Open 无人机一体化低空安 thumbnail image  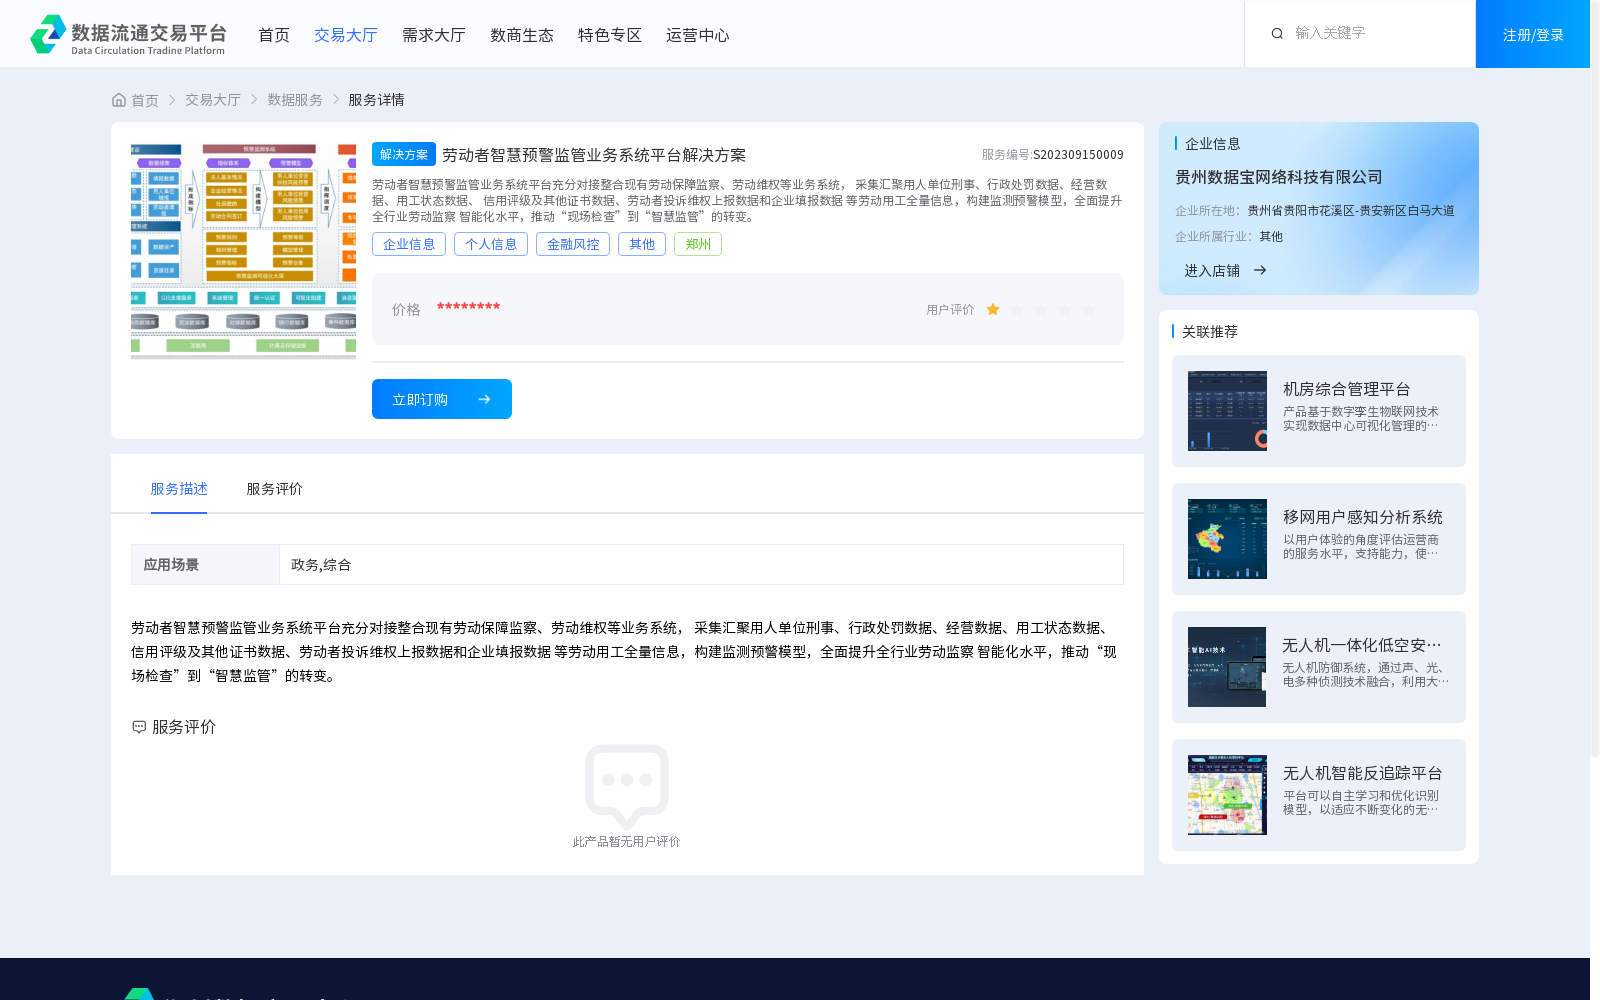(1227, 667)
